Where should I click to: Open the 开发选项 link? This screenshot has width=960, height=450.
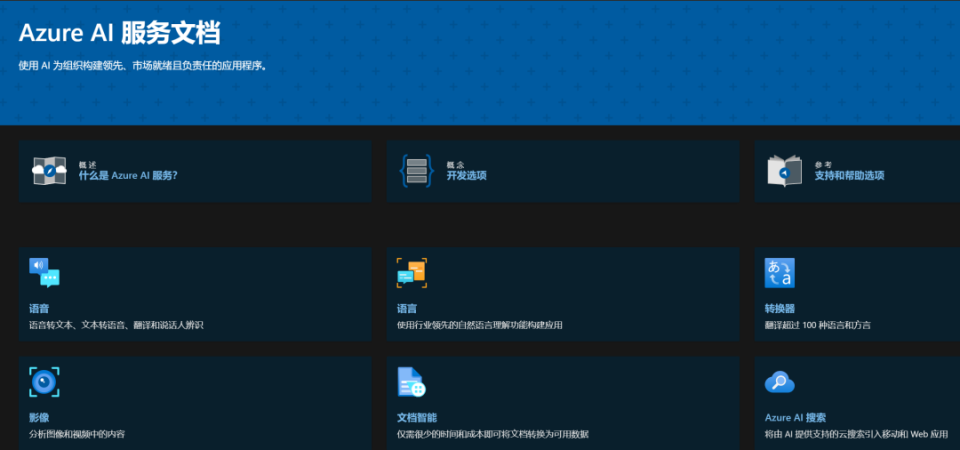click(467, 176)
